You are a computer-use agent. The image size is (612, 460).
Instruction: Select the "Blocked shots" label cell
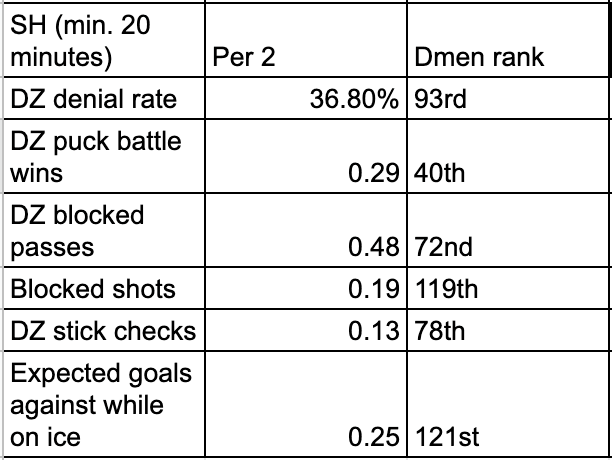pyautogui.click(x=103, y=289)
